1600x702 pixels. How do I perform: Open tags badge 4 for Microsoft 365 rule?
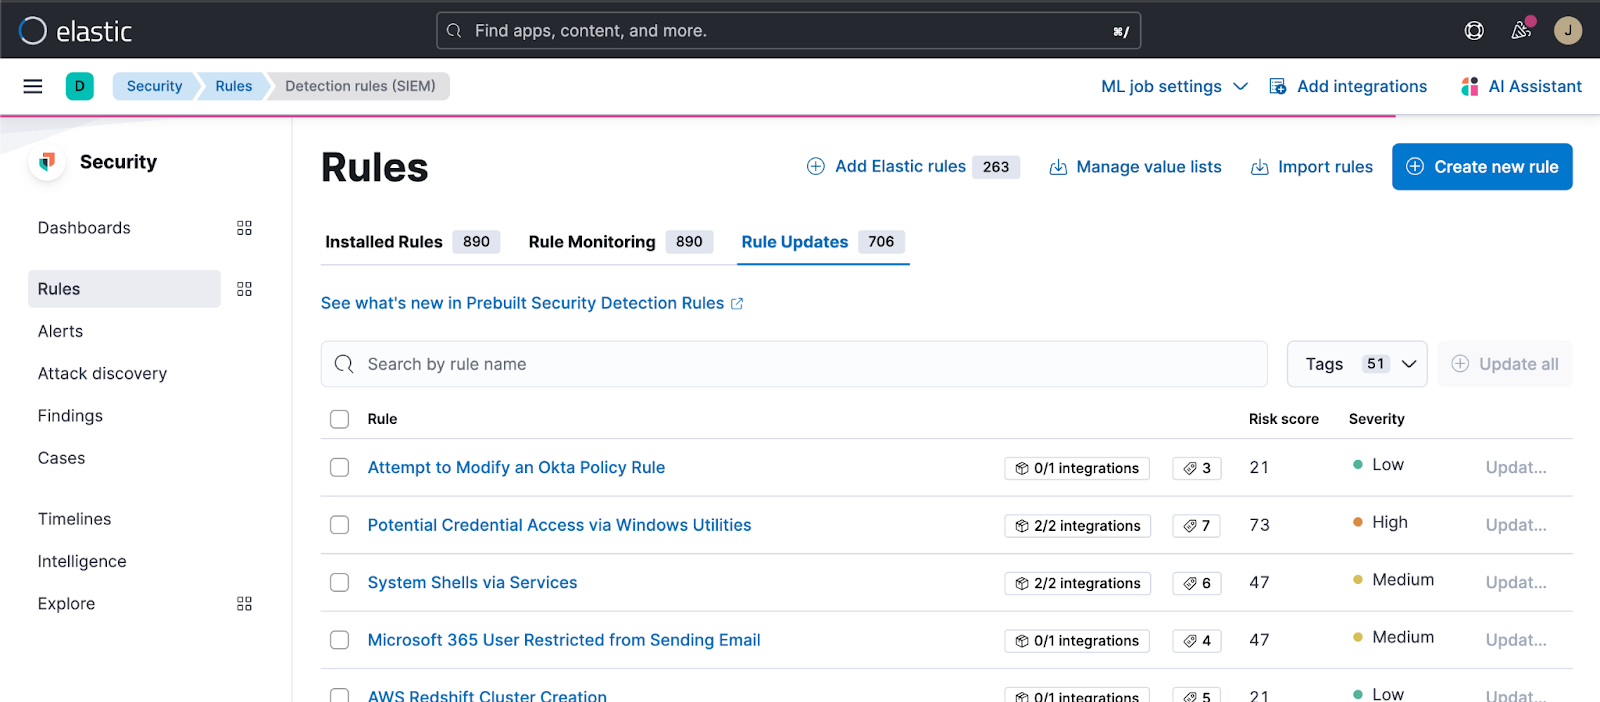[x=1197, y=641]
